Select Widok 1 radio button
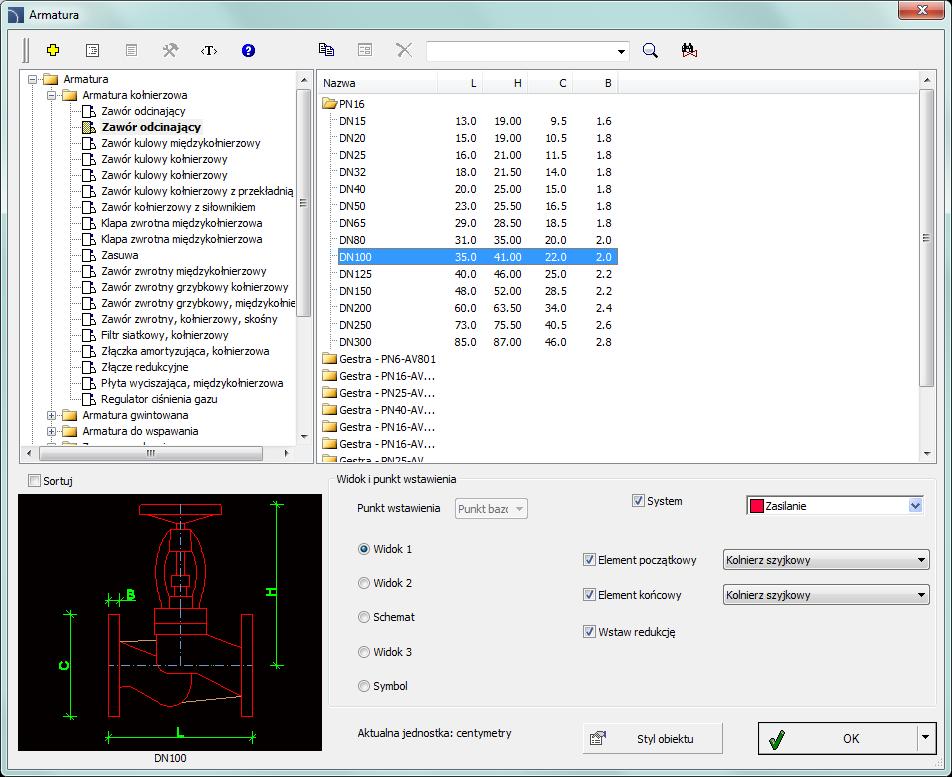 (364, 549)
